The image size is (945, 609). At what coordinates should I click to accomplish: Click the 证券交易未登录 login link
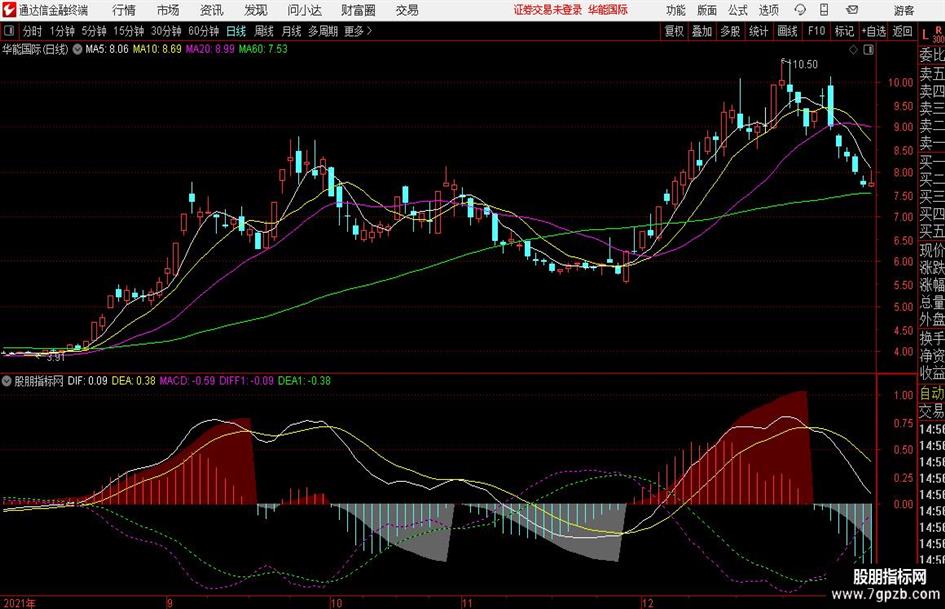pyautogui.click(x=548, y=10)
